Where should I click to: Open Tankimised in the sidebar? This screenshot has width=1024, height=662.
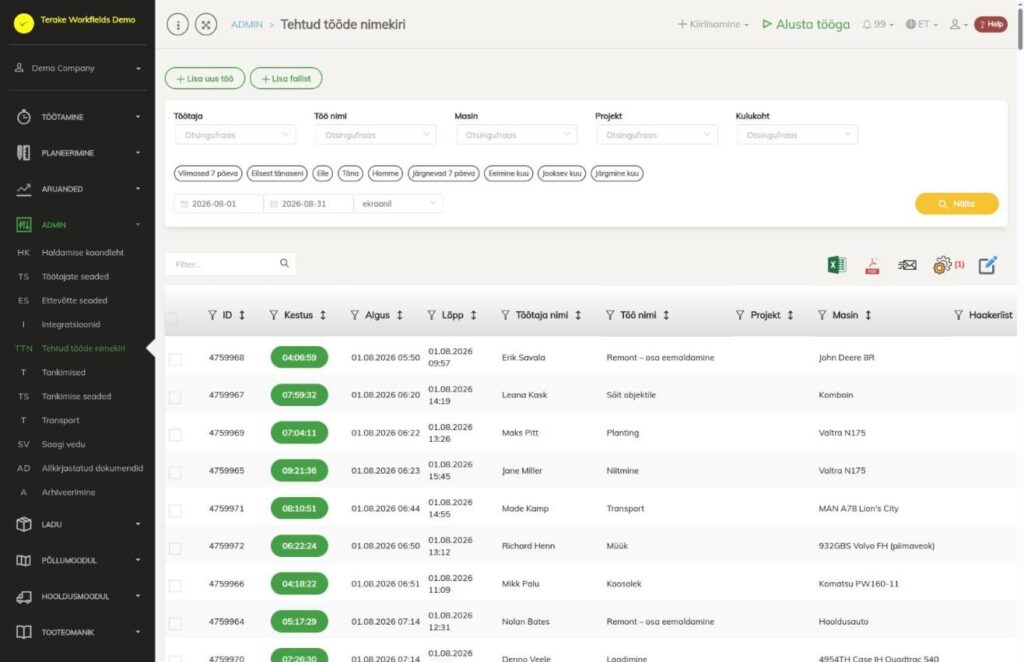(63, 372)
